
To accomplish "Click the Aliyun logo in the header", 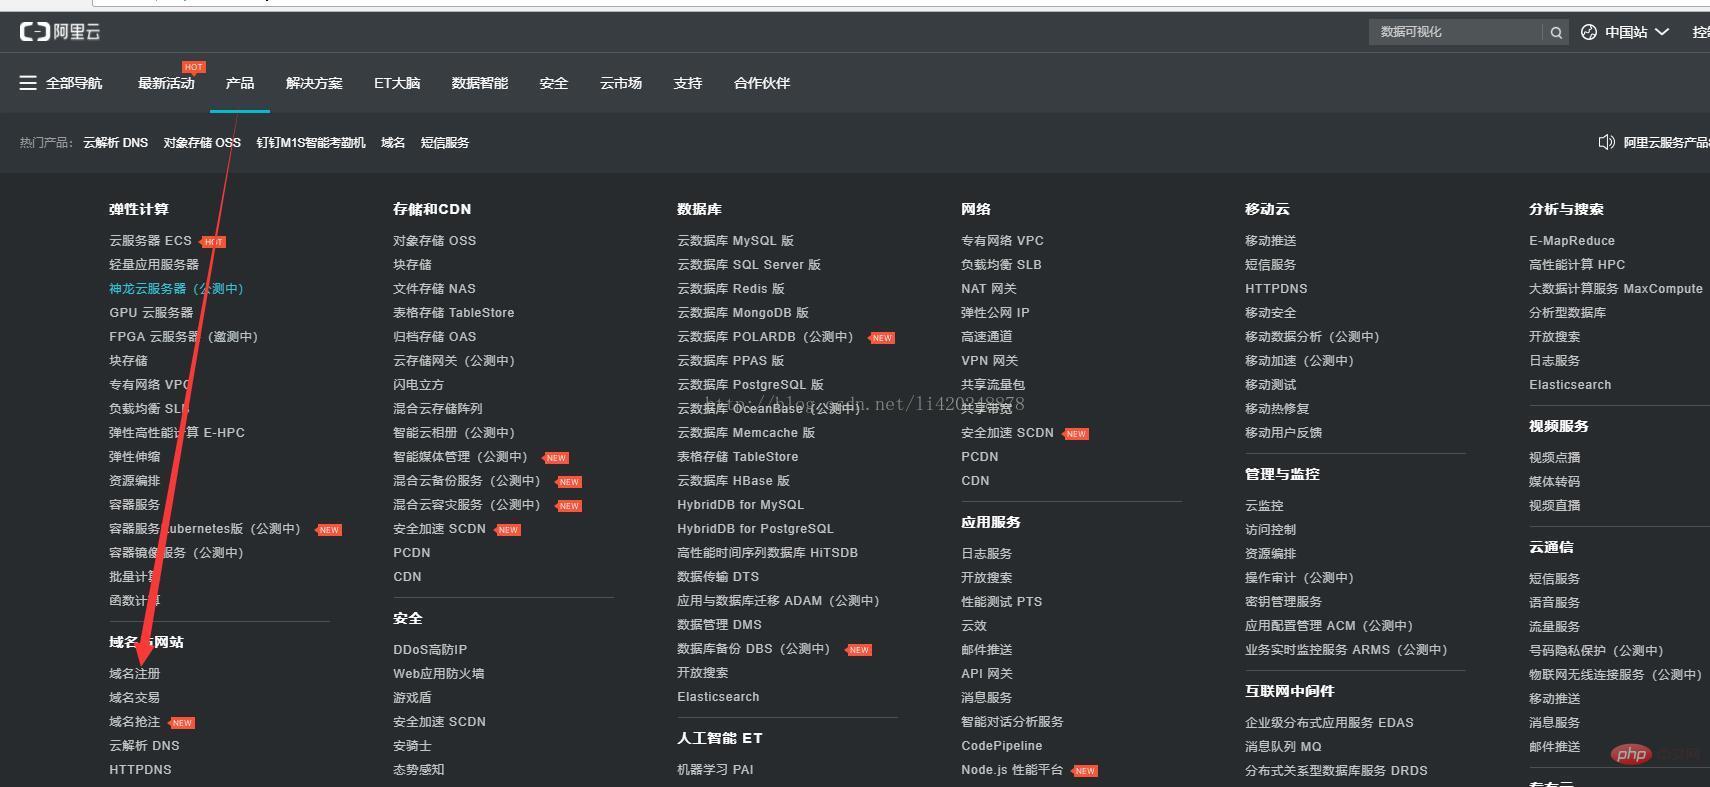I will tap(60, 32).
